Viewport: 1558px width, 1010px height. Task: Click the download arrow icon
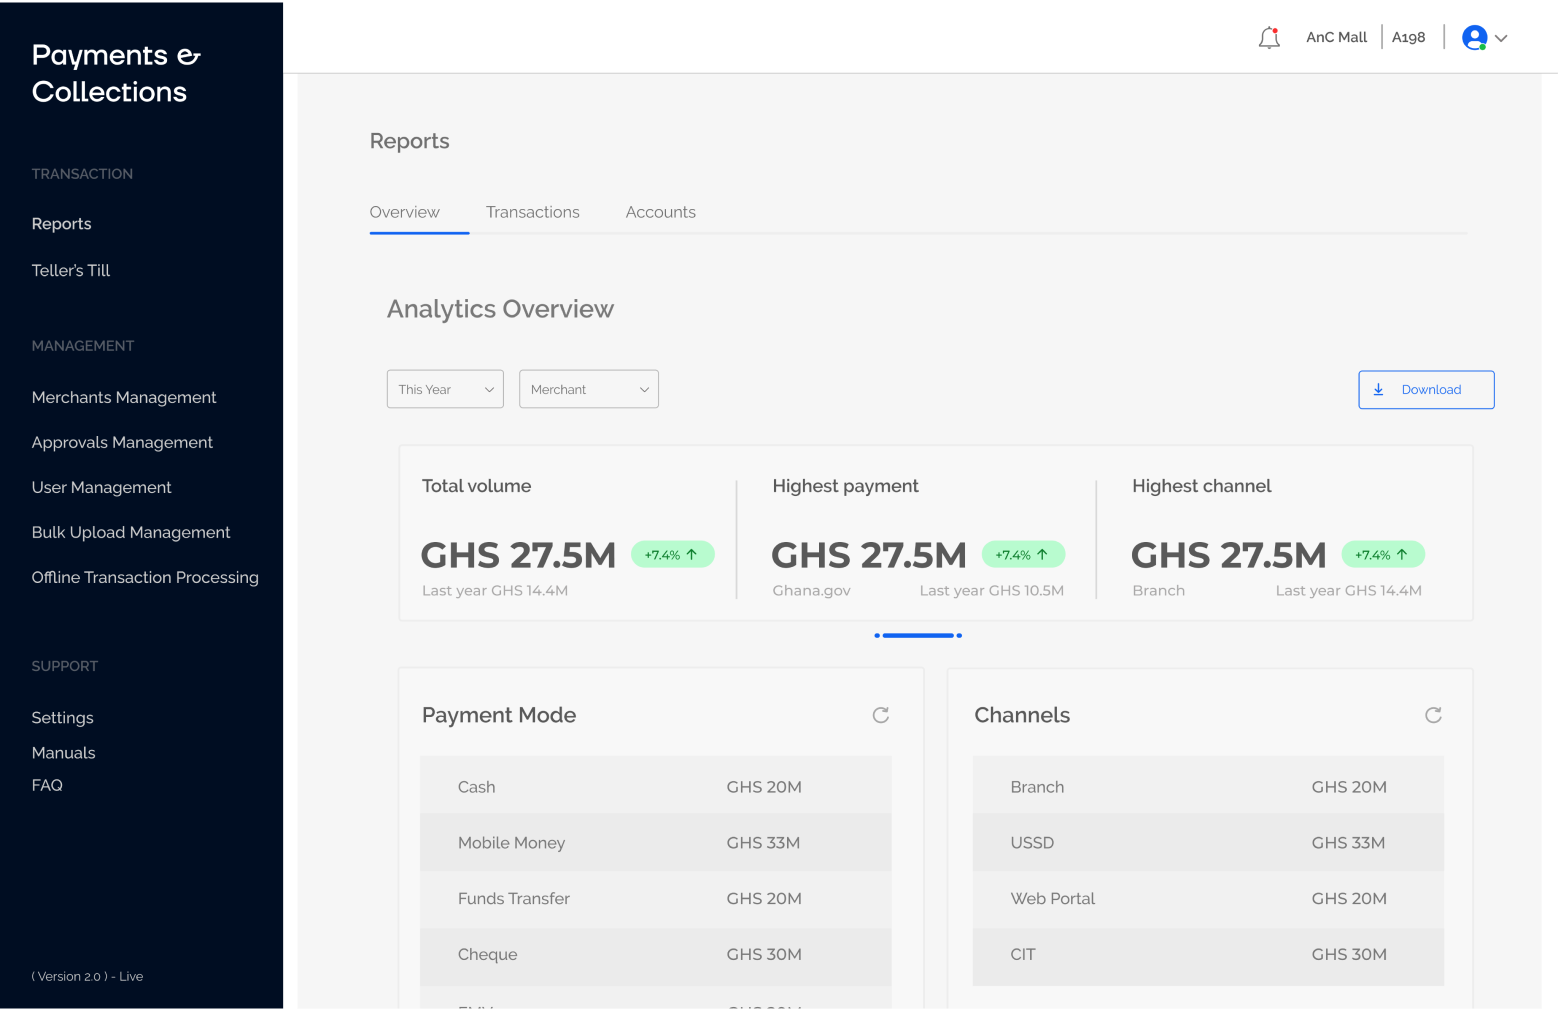[1378, 390]
